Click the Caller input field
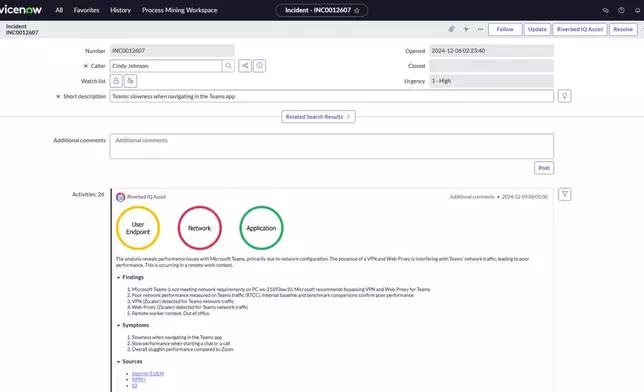This screenshot has height=392, width=644. pos(166,66)
